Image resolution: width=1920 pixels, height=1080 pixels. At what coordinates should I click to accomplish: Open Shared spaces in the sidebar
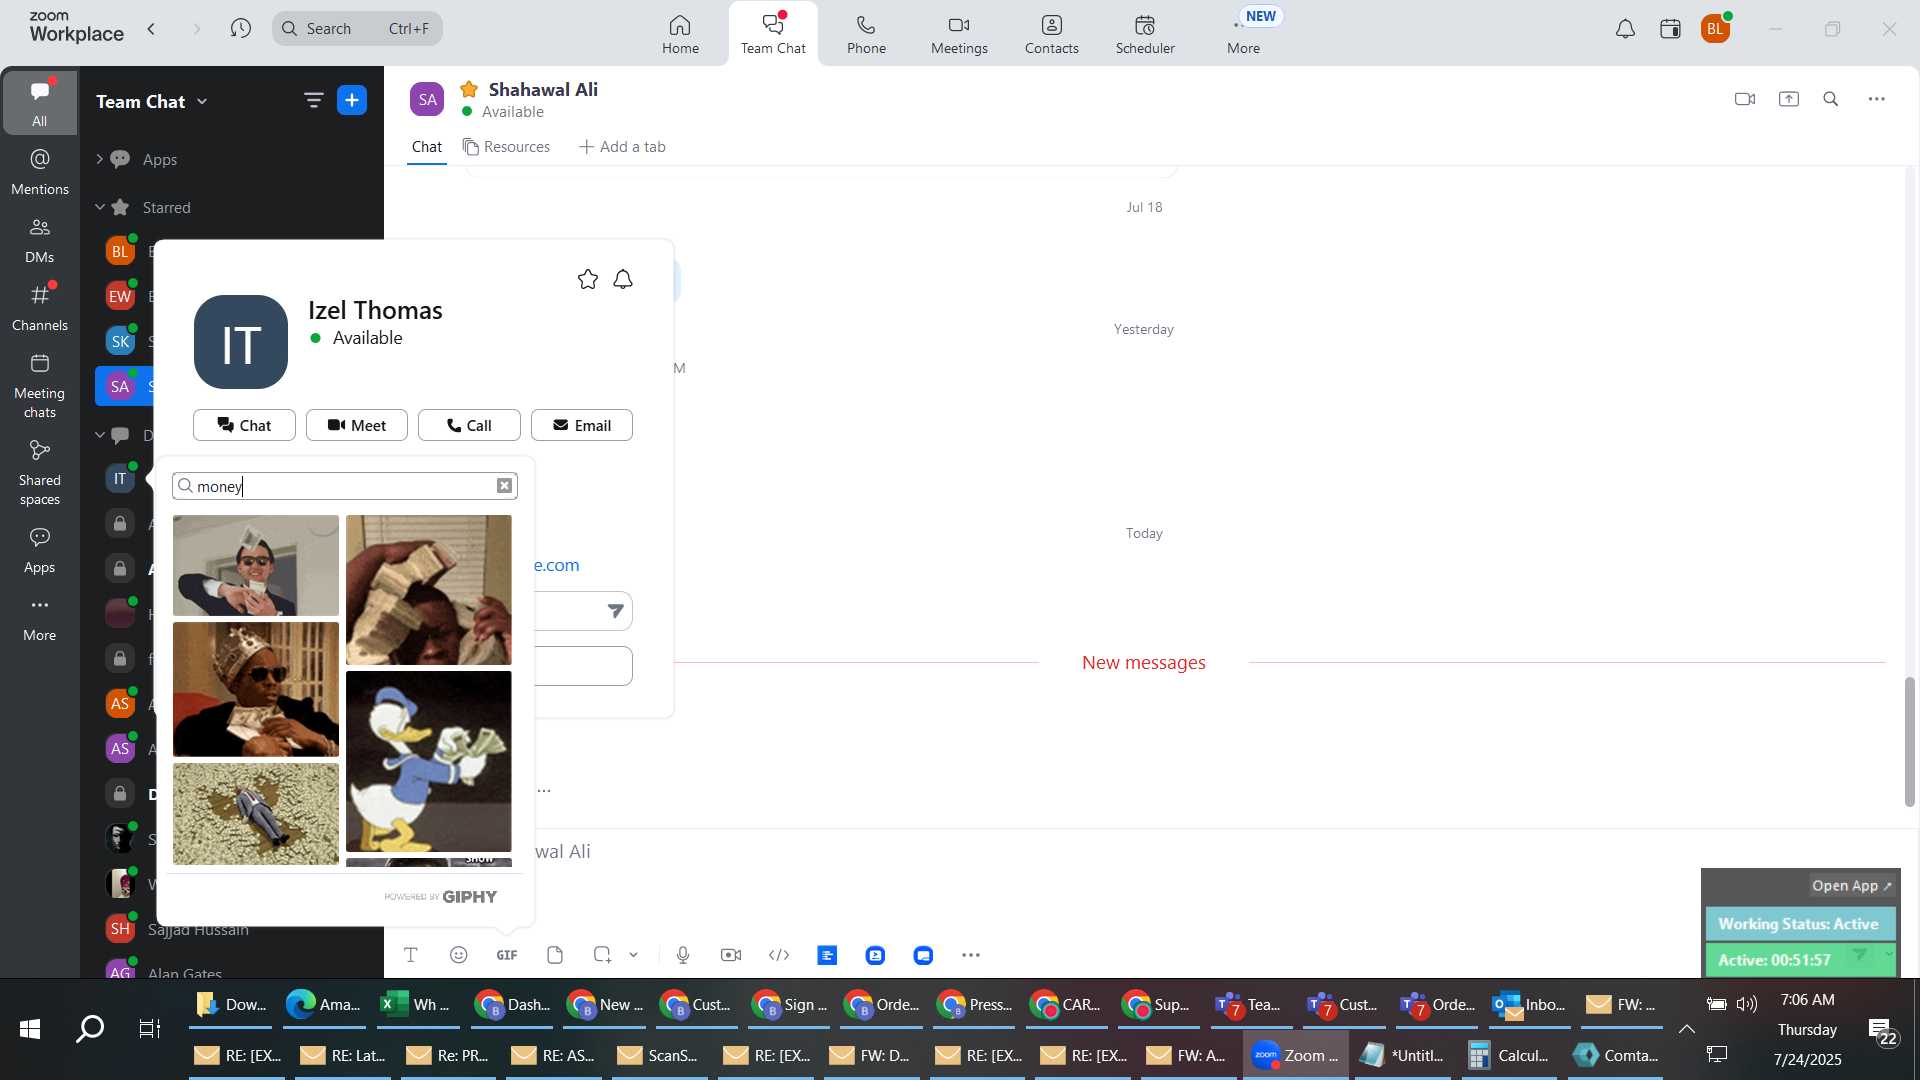39,473
